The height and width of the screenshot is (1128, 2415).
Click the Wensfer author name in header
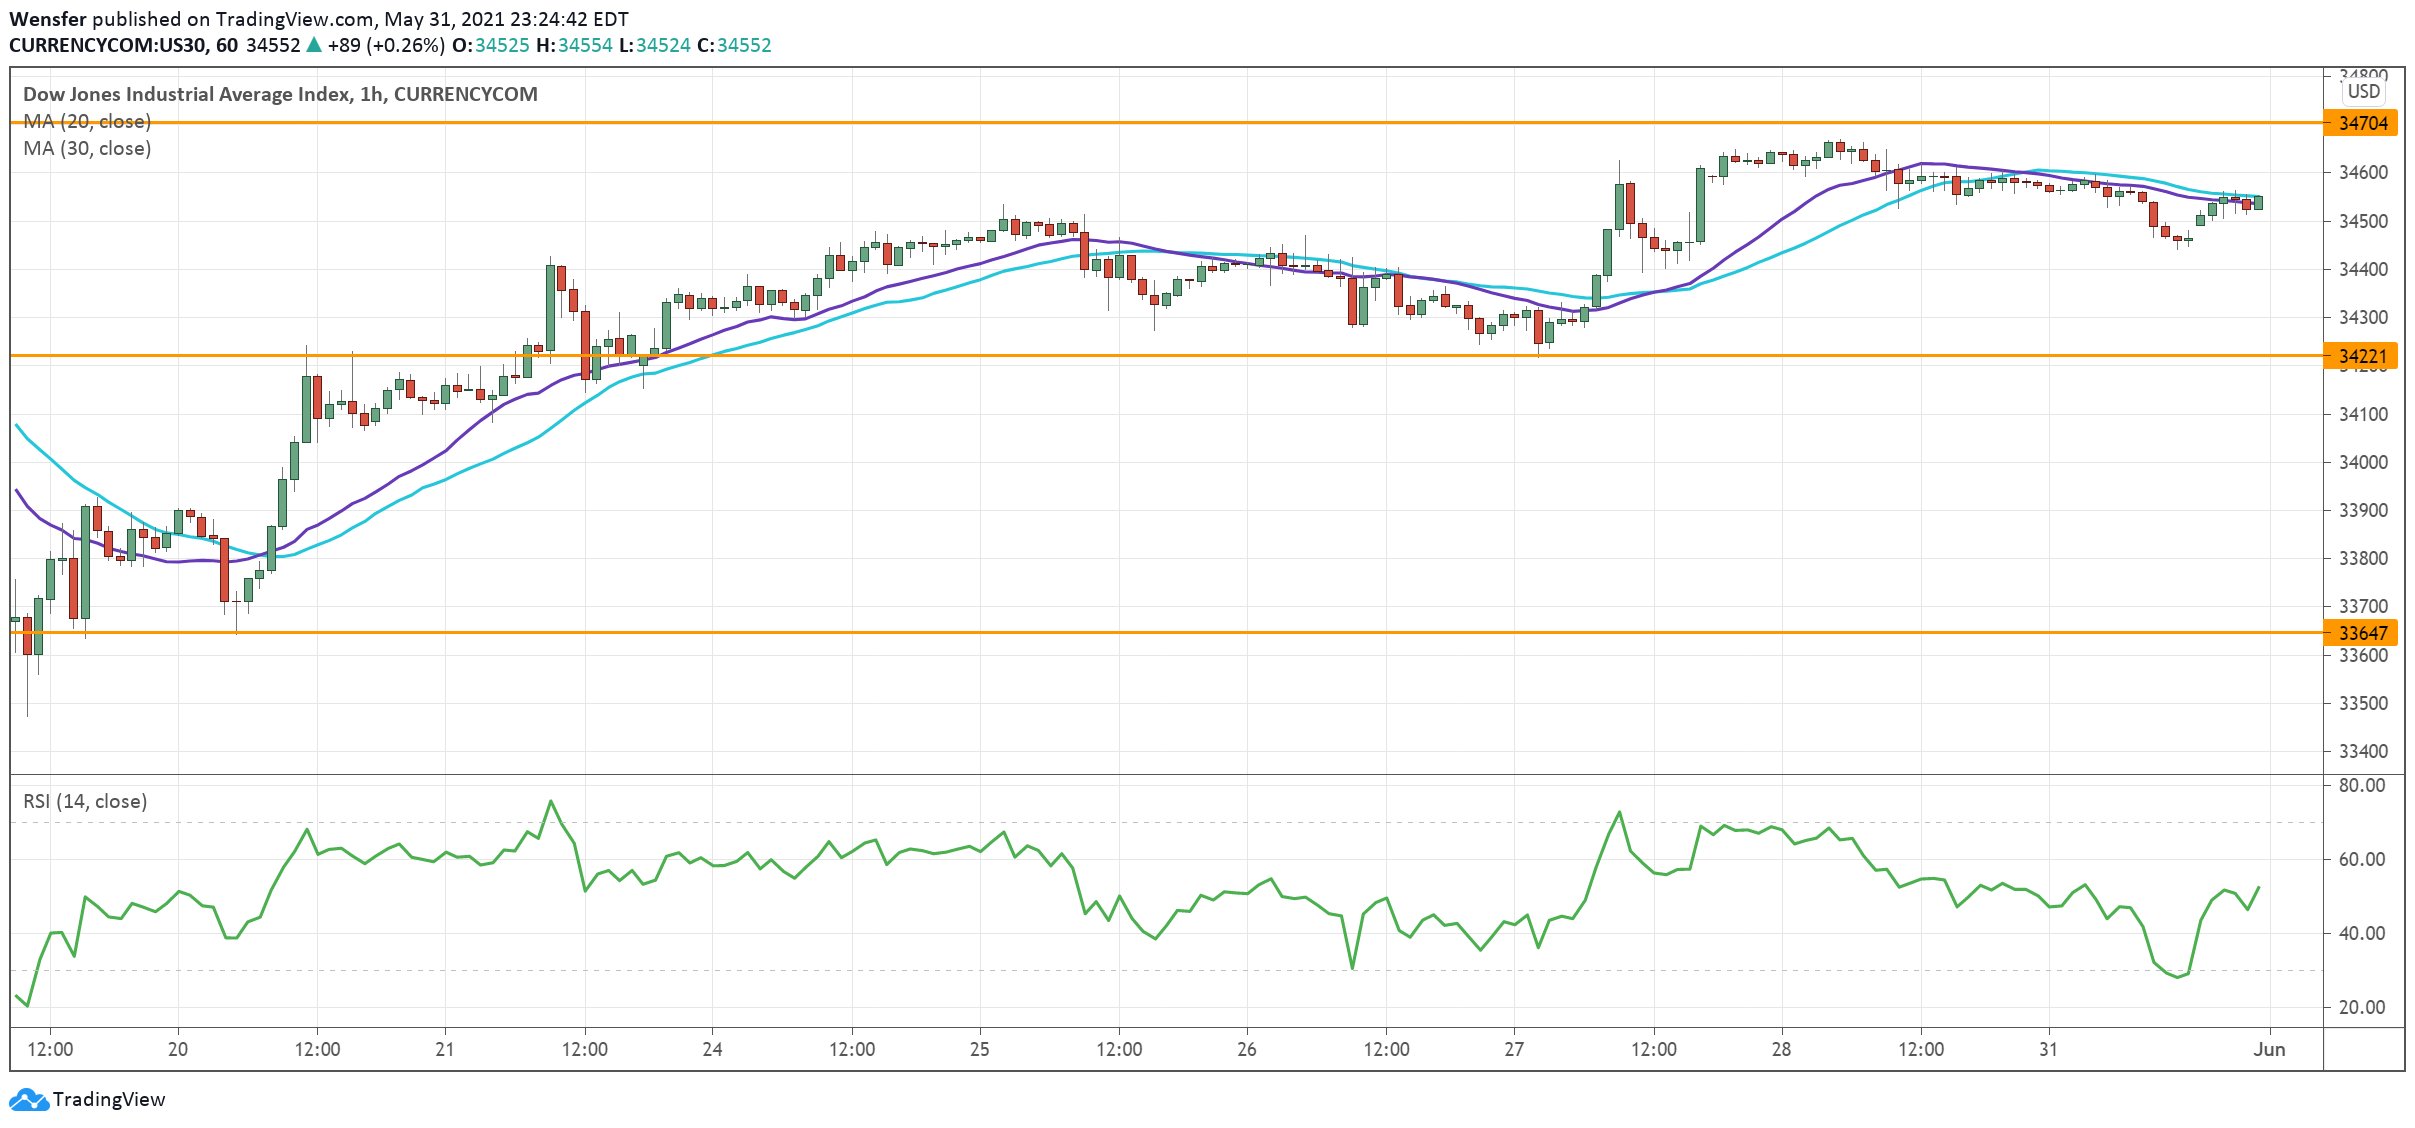click(47, 19)
